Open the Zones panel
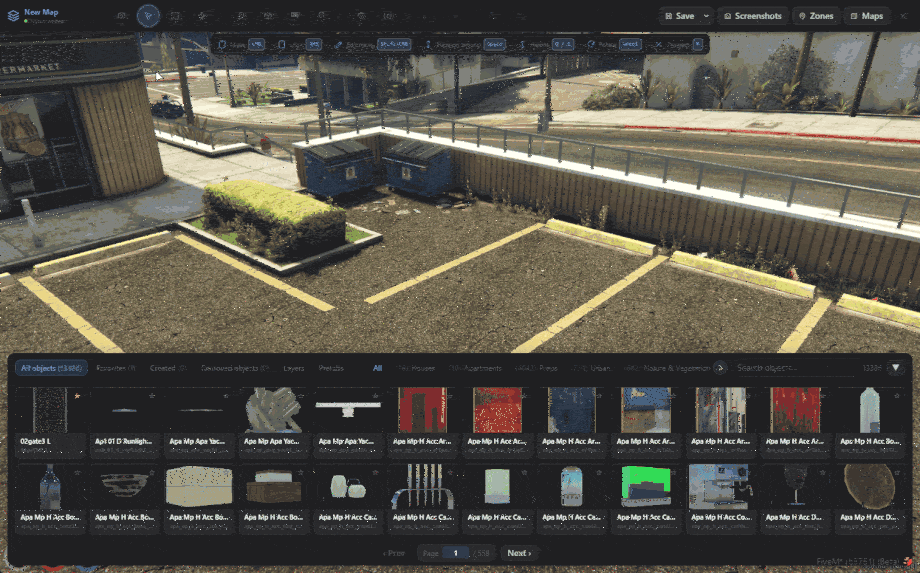 816,16
